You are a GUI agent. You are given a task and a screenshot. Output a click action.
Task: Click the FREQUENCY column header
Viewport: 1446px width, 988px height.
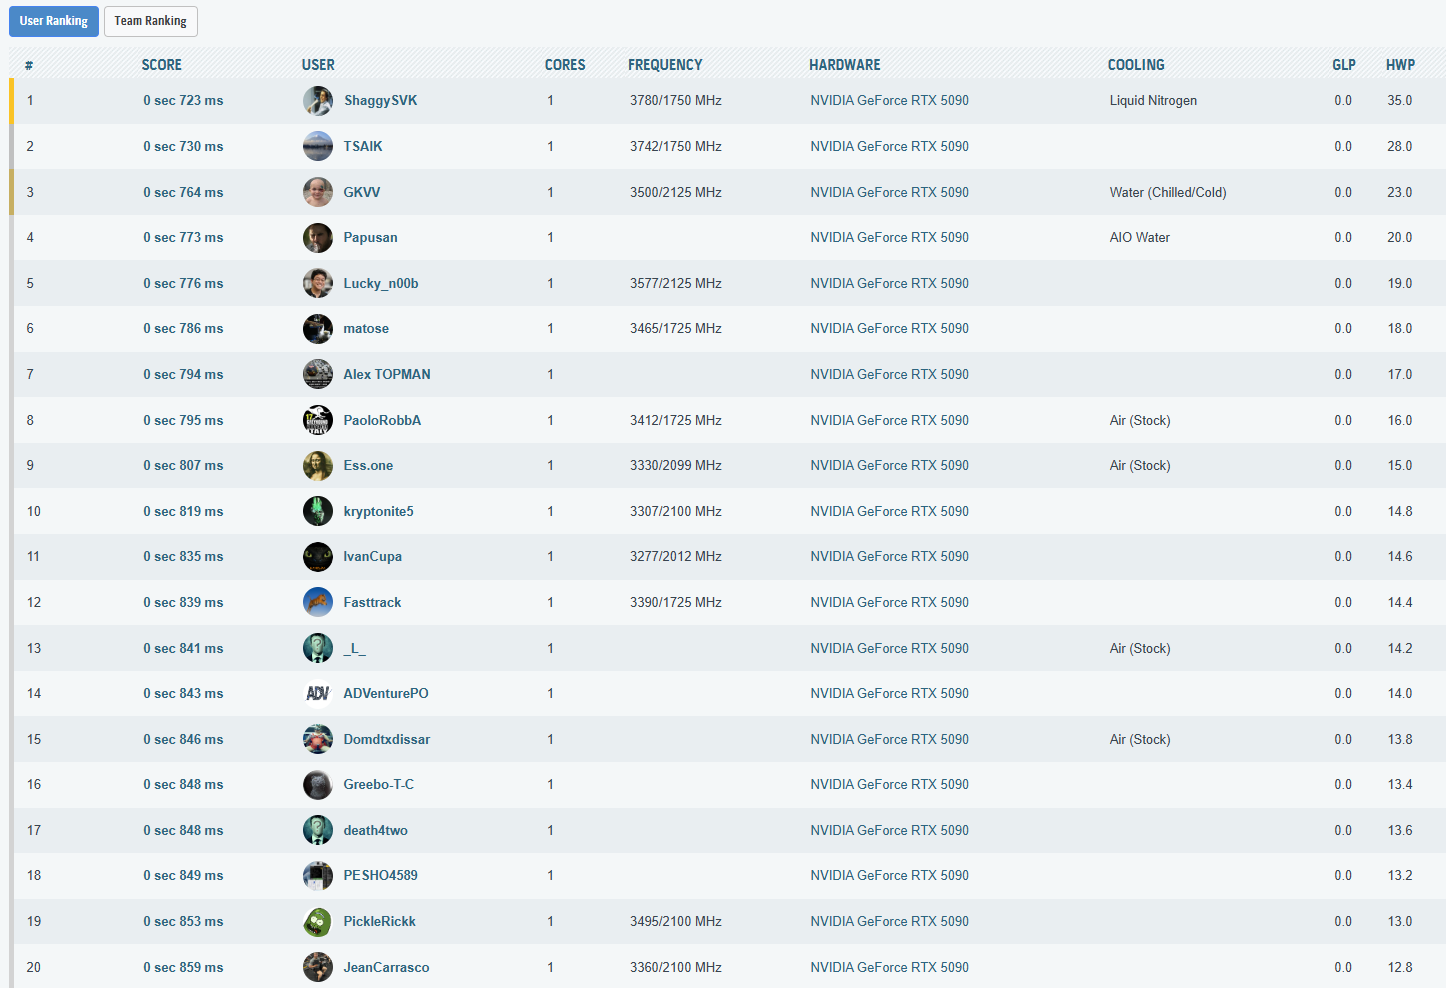pos(665,65)
